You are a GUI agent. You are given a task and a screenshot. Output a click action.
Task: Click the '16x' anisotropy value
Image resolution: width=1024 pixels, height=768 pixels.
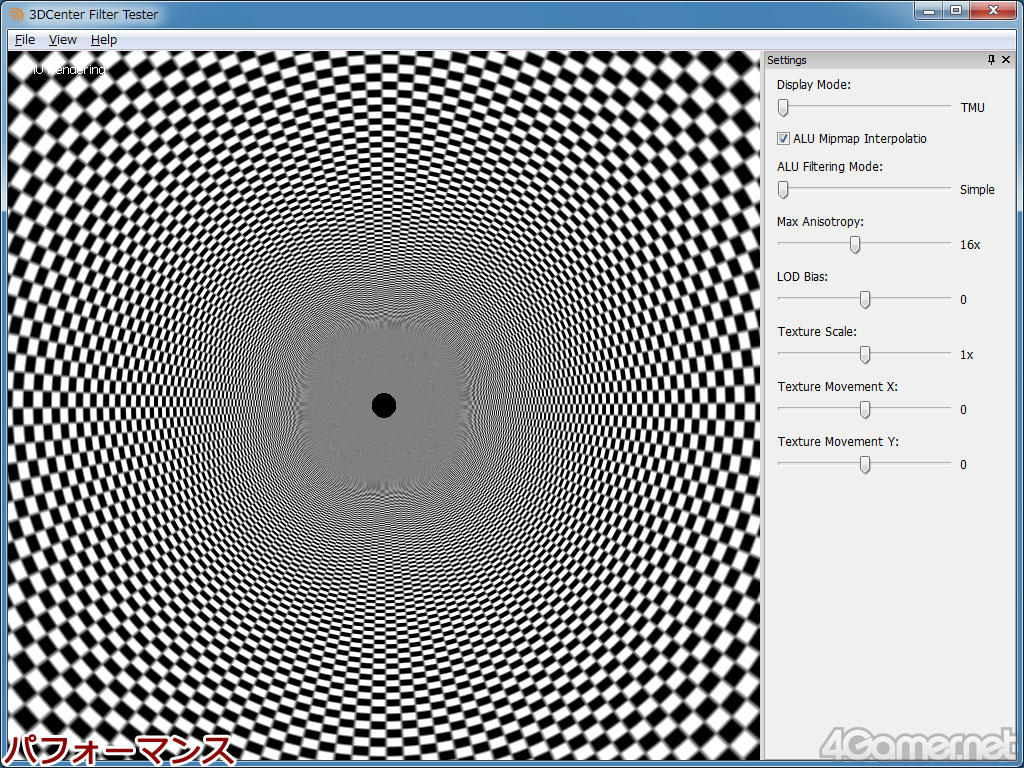[970, 245]
